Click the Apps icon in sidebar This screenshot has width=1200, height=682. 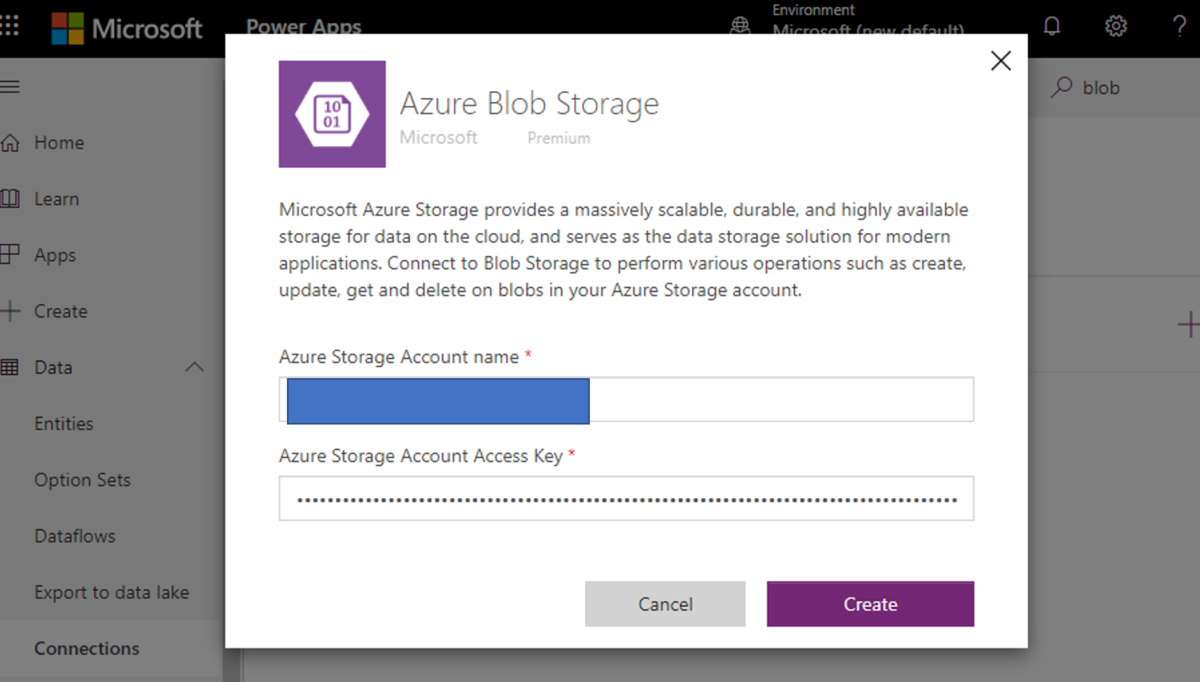10,255
